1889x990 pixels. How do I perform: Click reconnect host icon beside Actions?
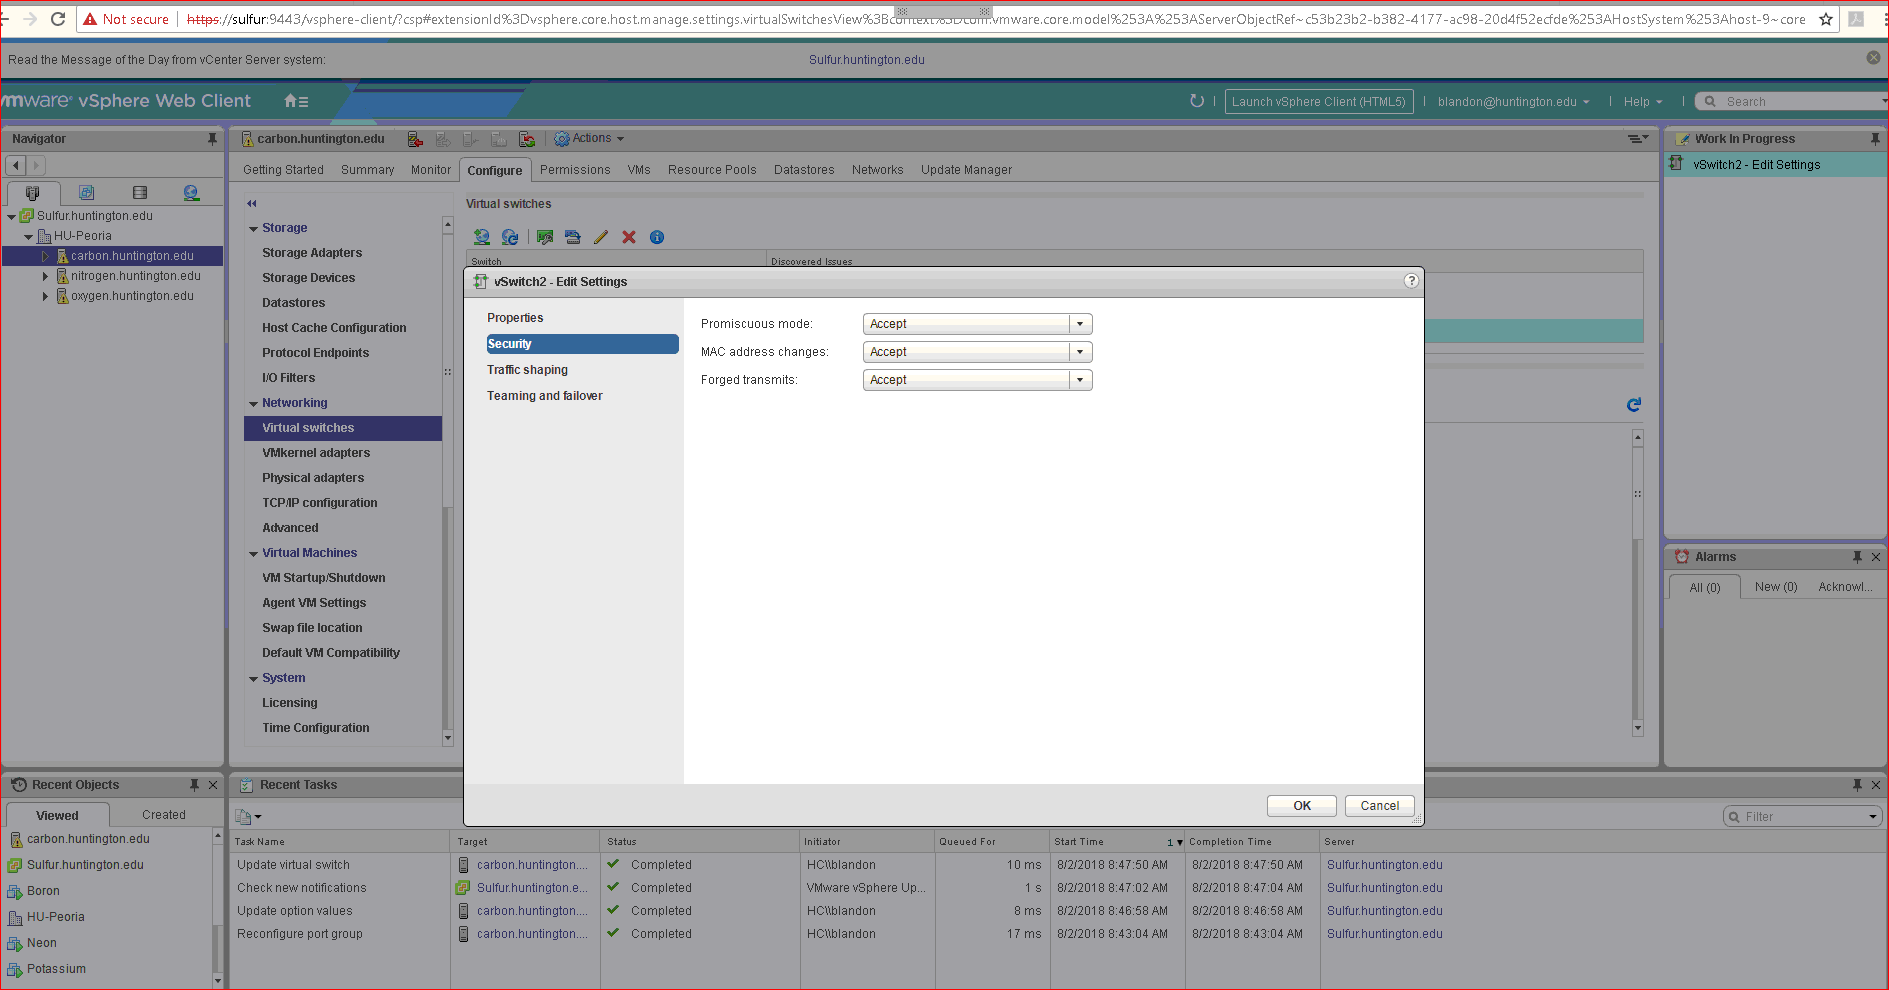pyautogui.click(x=527, y=139)
